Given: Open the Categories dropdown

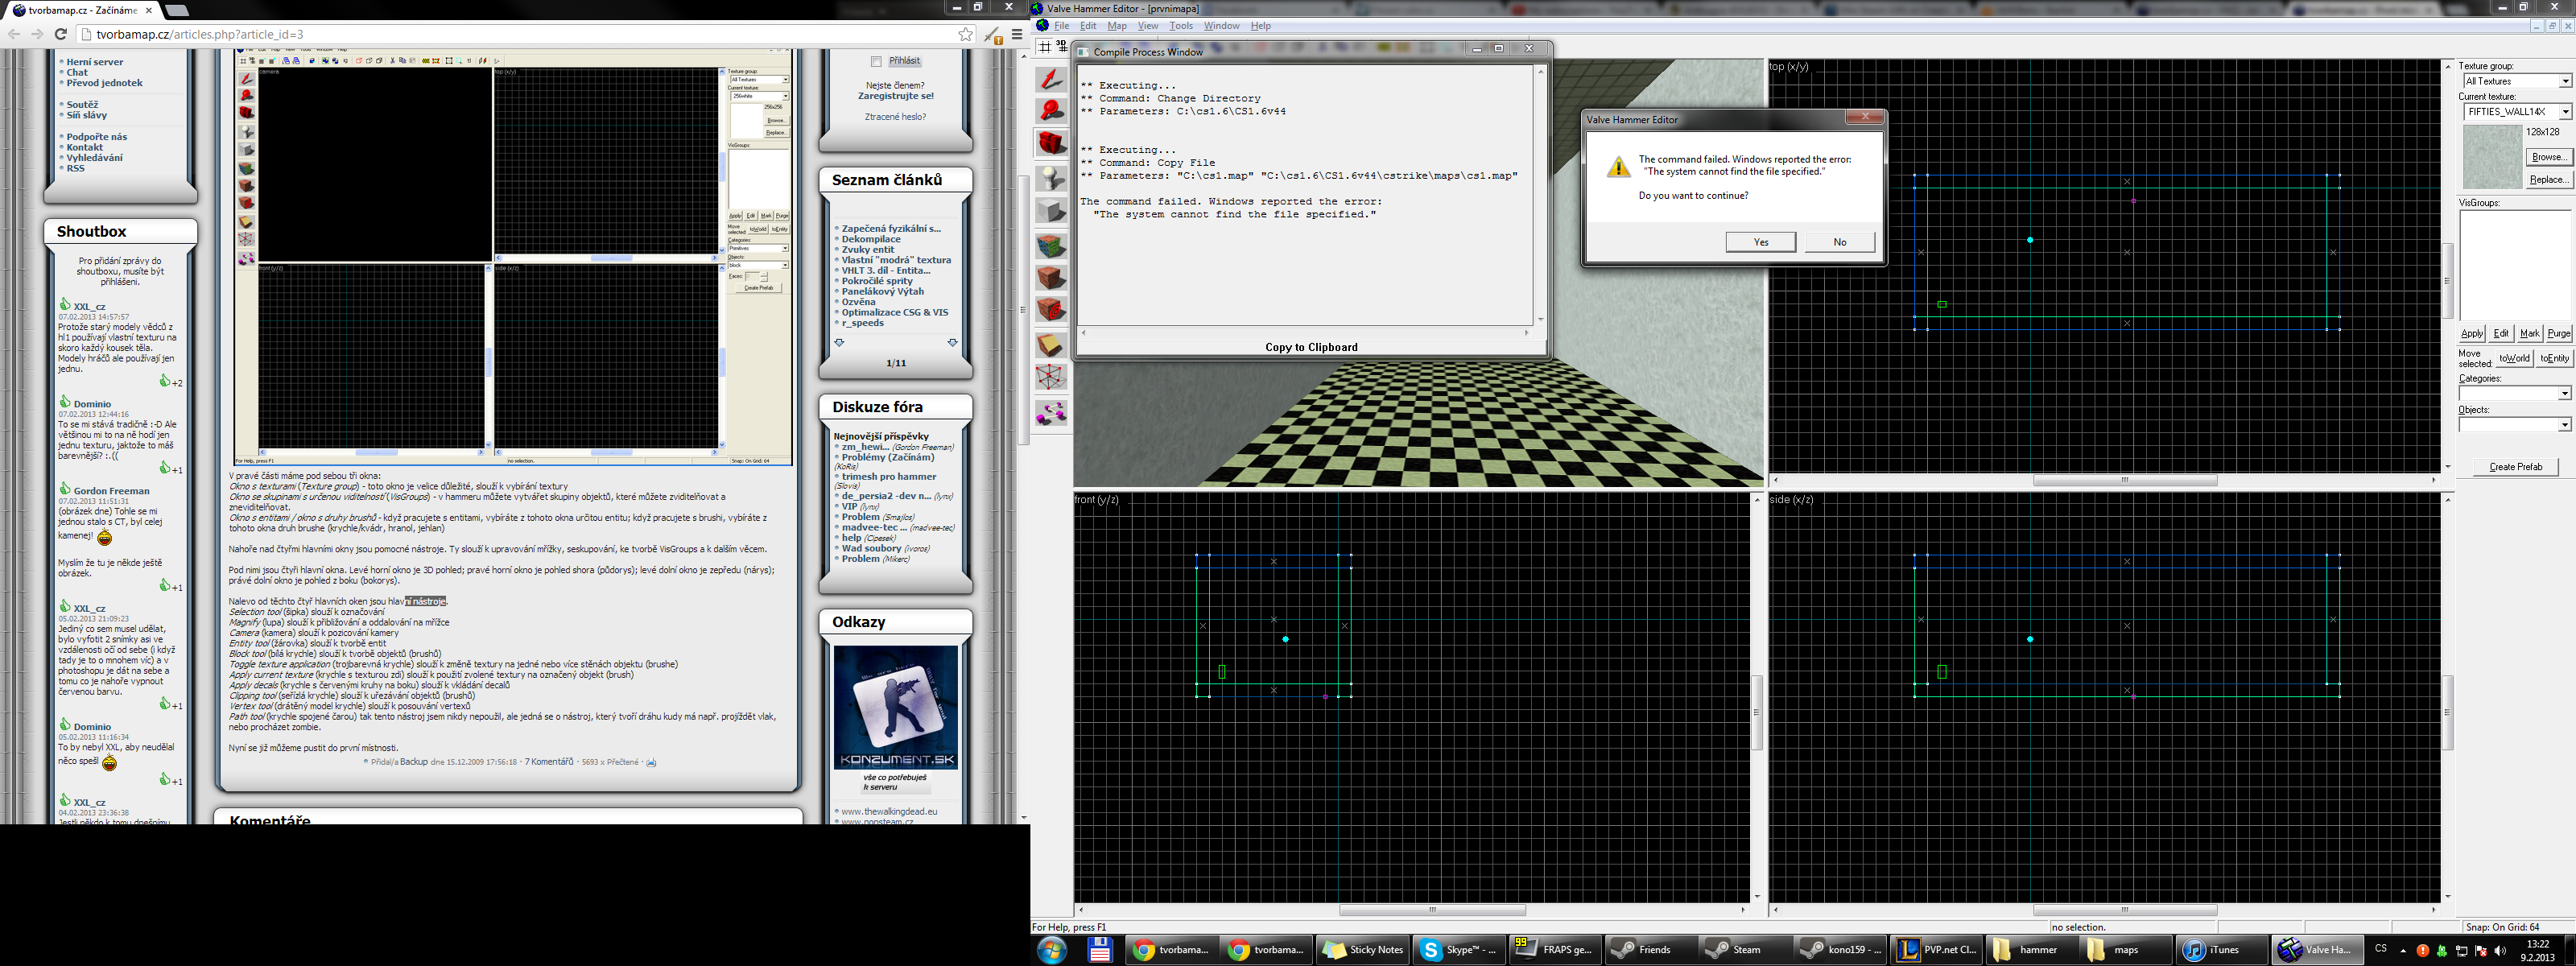Looking at the screenshot, I should [2564, 394].
